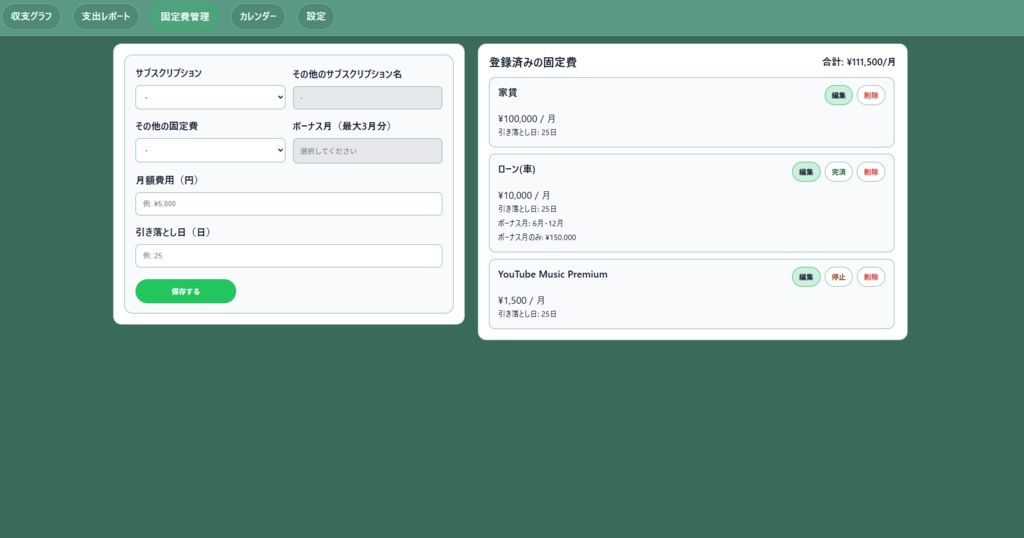Click the 登録済みの固定費 heading
Screen dimensions: 1024x538
point(533,63)
